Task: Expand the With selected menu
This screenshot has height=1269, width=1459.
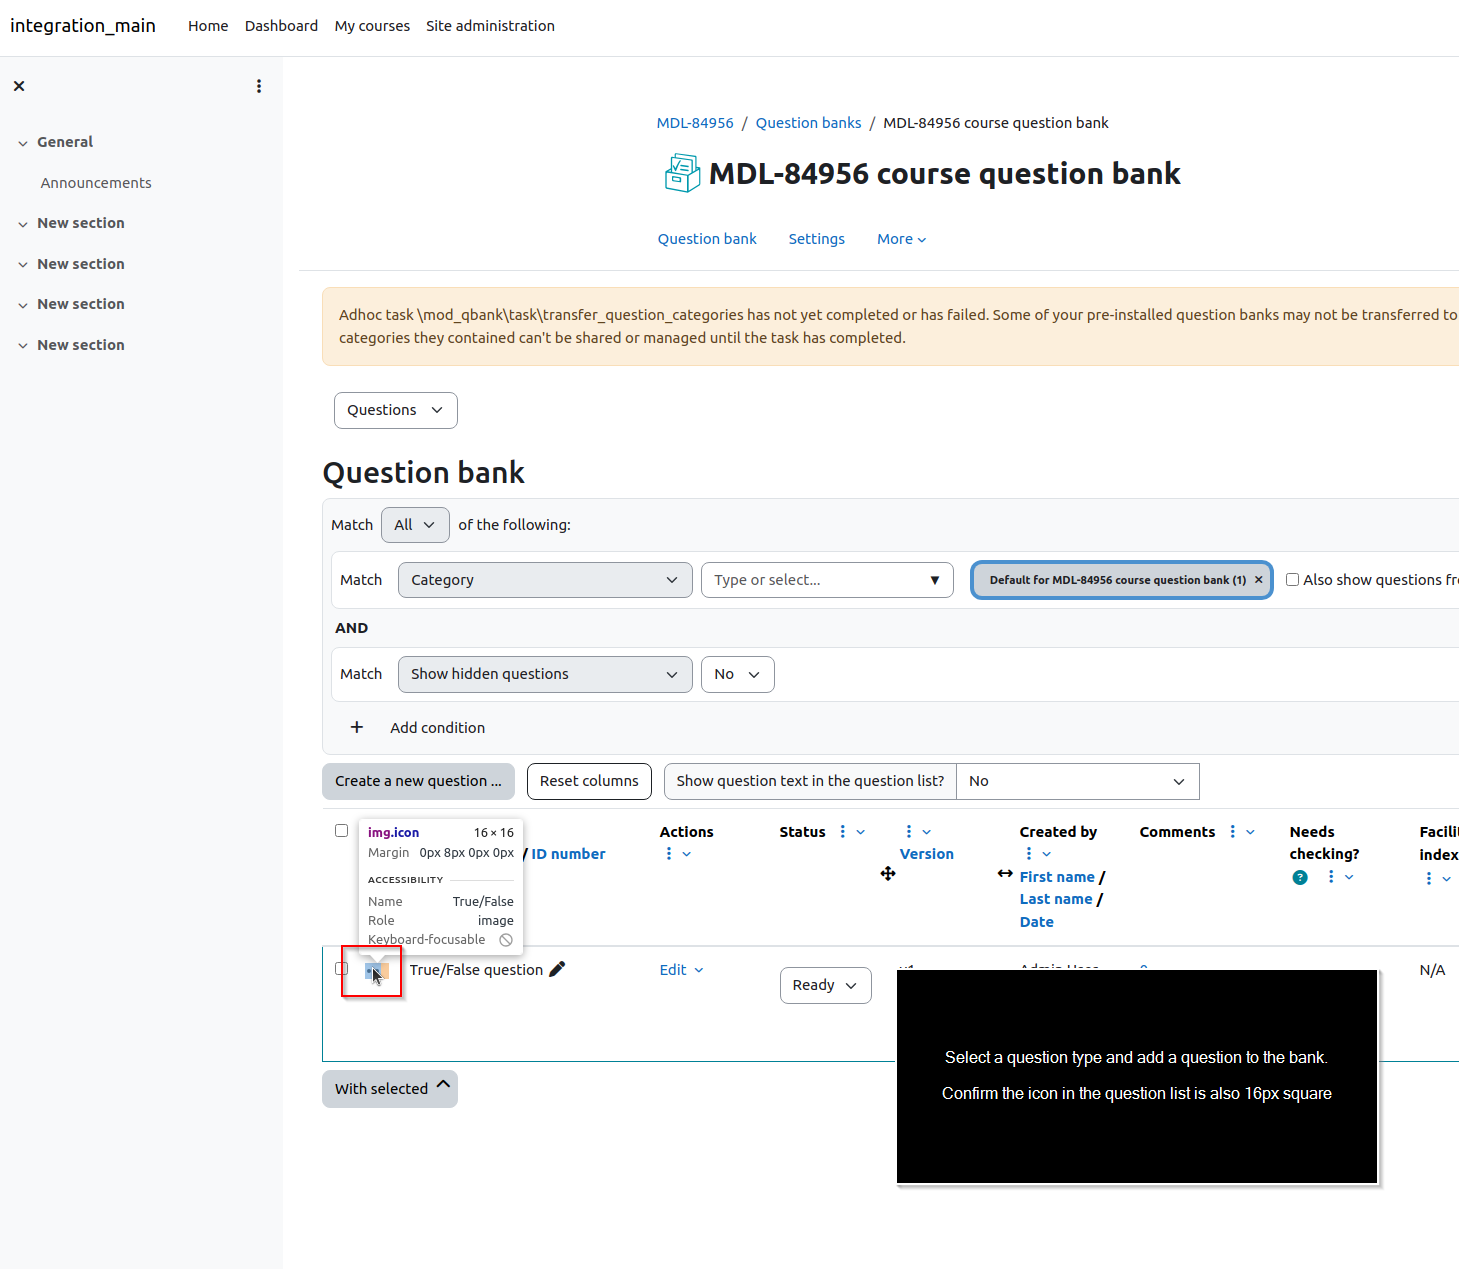Action: pos(390,1089)
